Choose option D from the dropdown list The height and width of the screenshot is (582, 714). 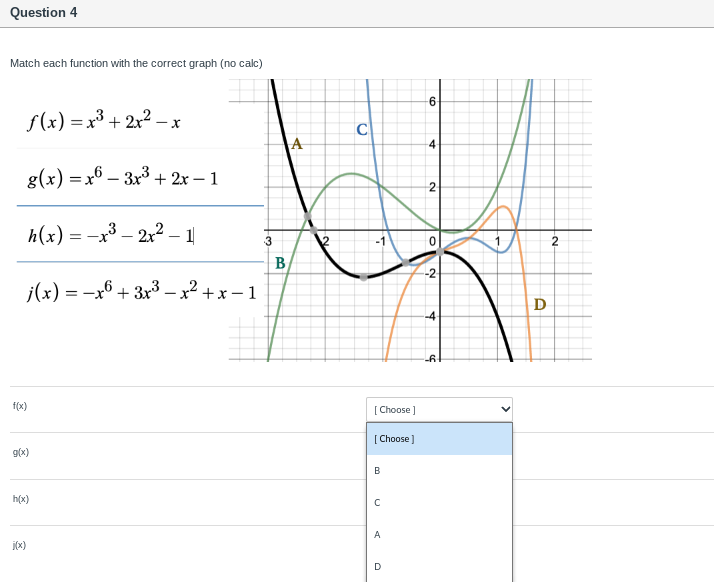(x=439, y=567)
